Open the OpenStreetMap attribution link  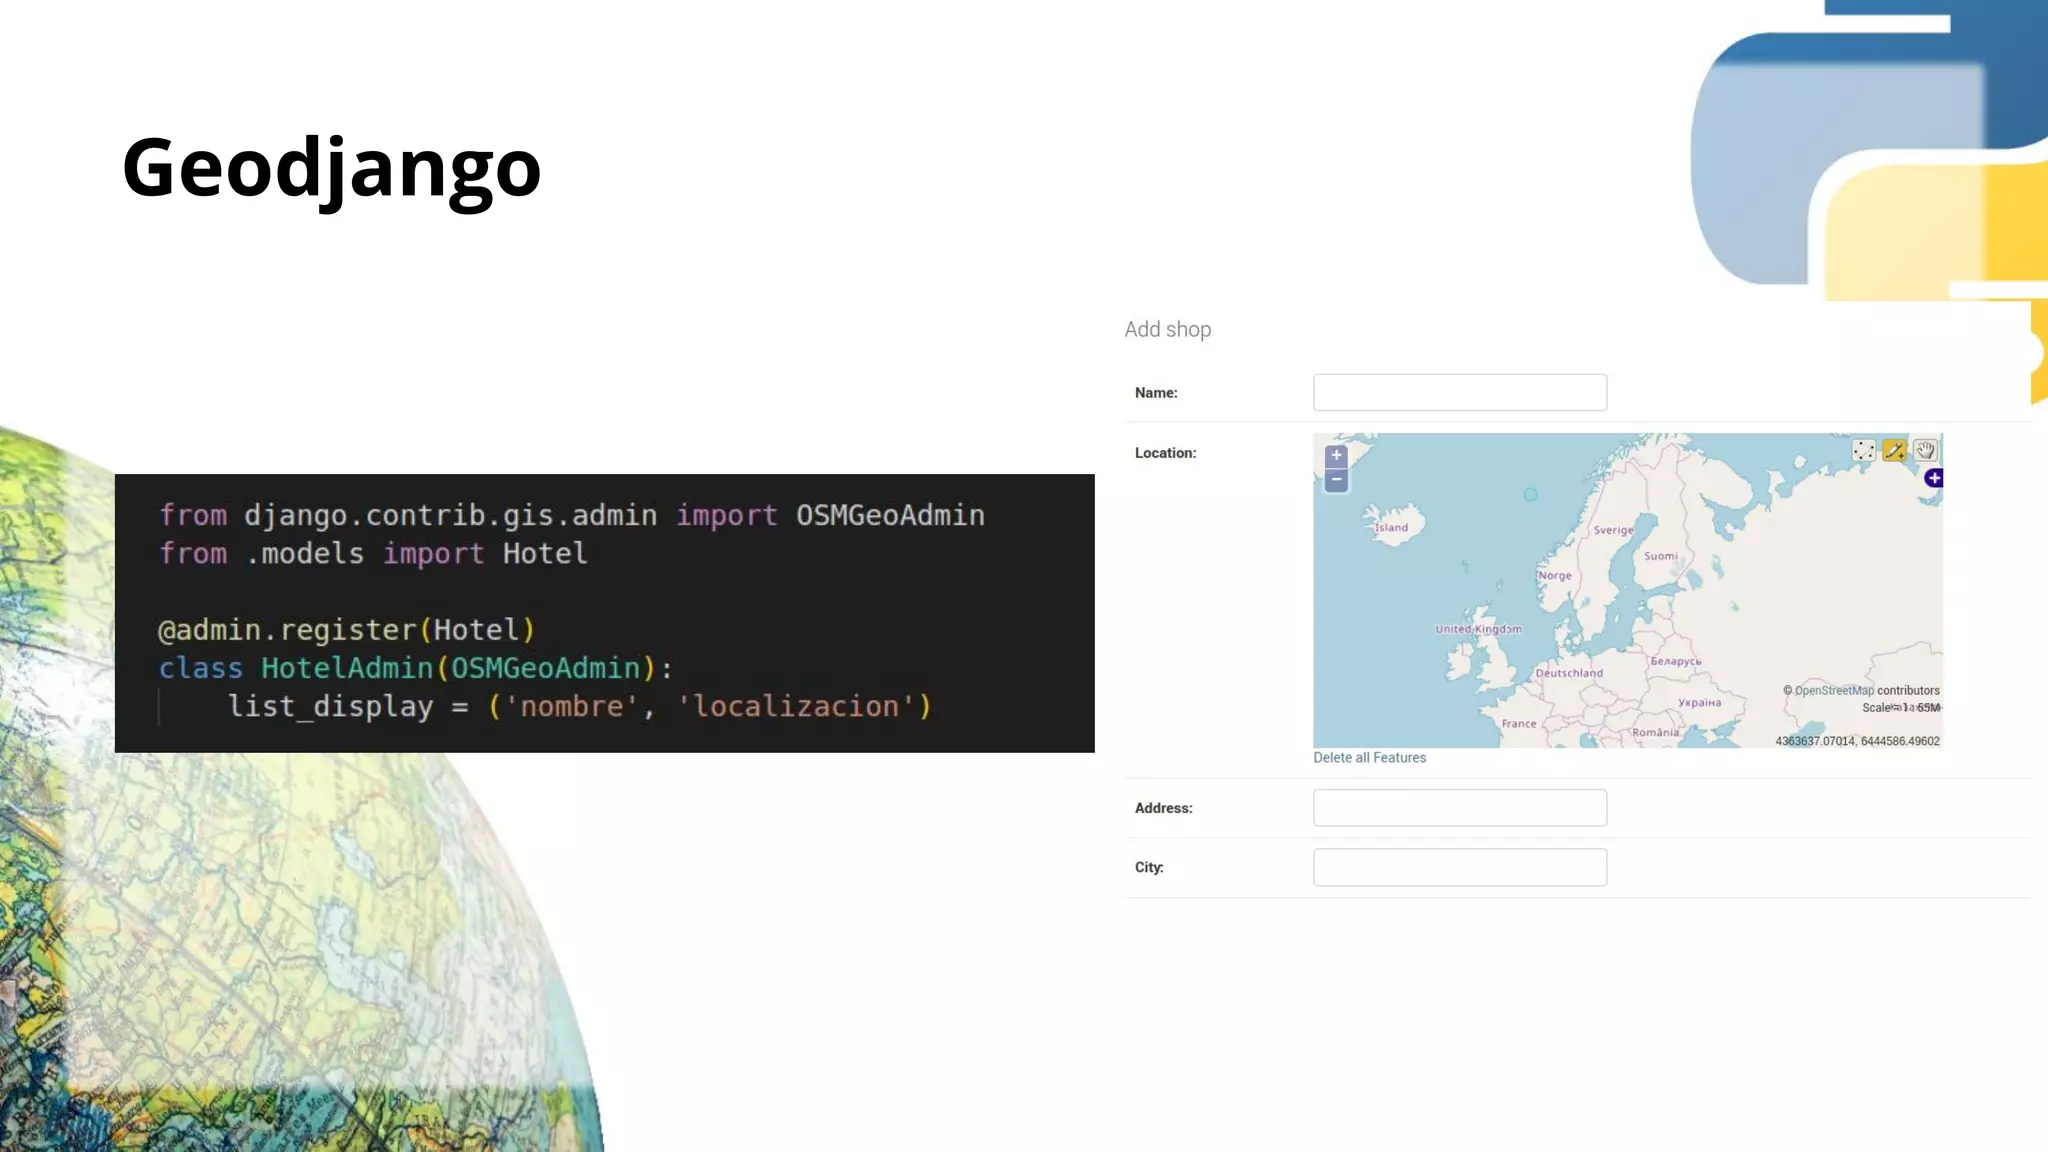(x=1834, y=691)
